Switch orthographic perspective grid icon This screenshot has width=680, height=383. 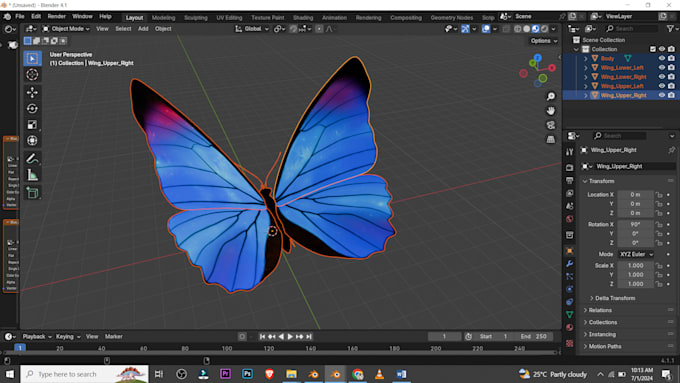point(550,139)
